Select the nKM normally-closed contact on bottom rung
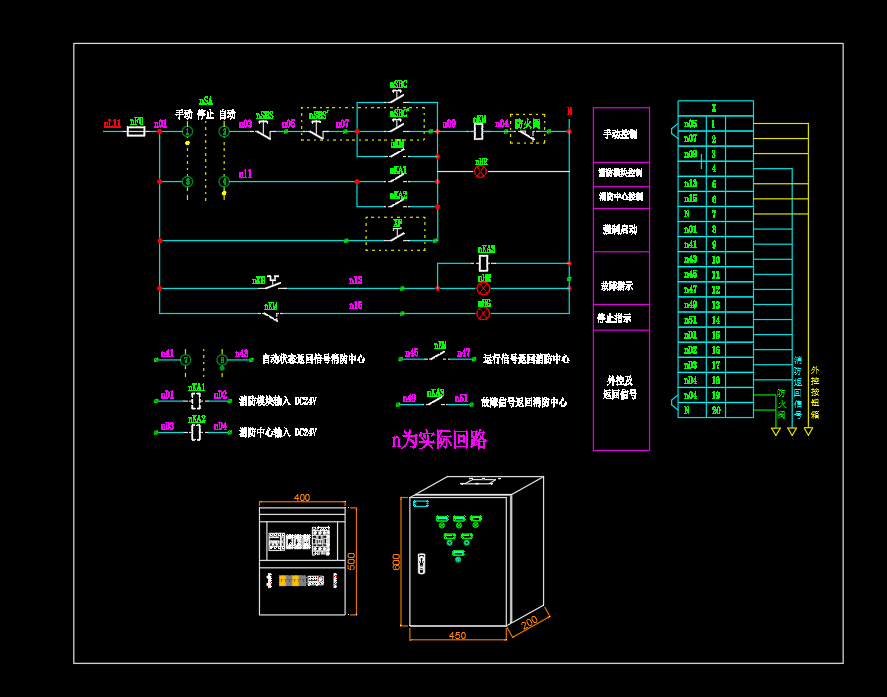This screenshot has height=697, width=887. [x=272, y=316]
